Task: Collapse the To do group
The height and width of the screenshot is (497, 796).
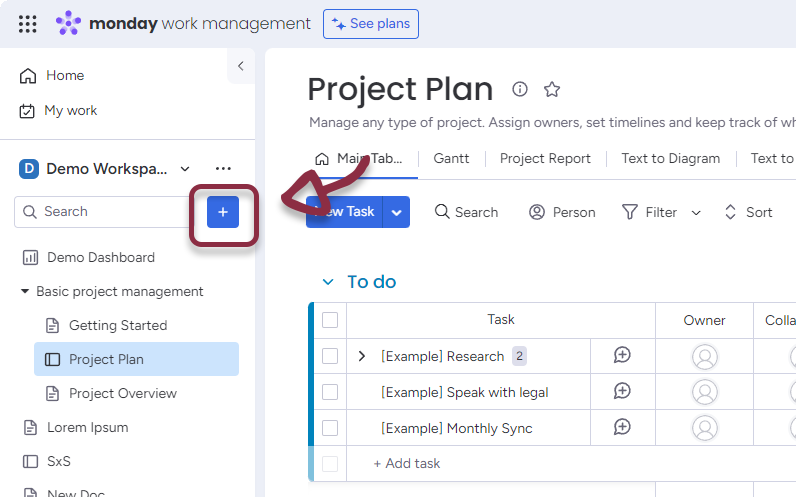Action: [x=328, y=282]
